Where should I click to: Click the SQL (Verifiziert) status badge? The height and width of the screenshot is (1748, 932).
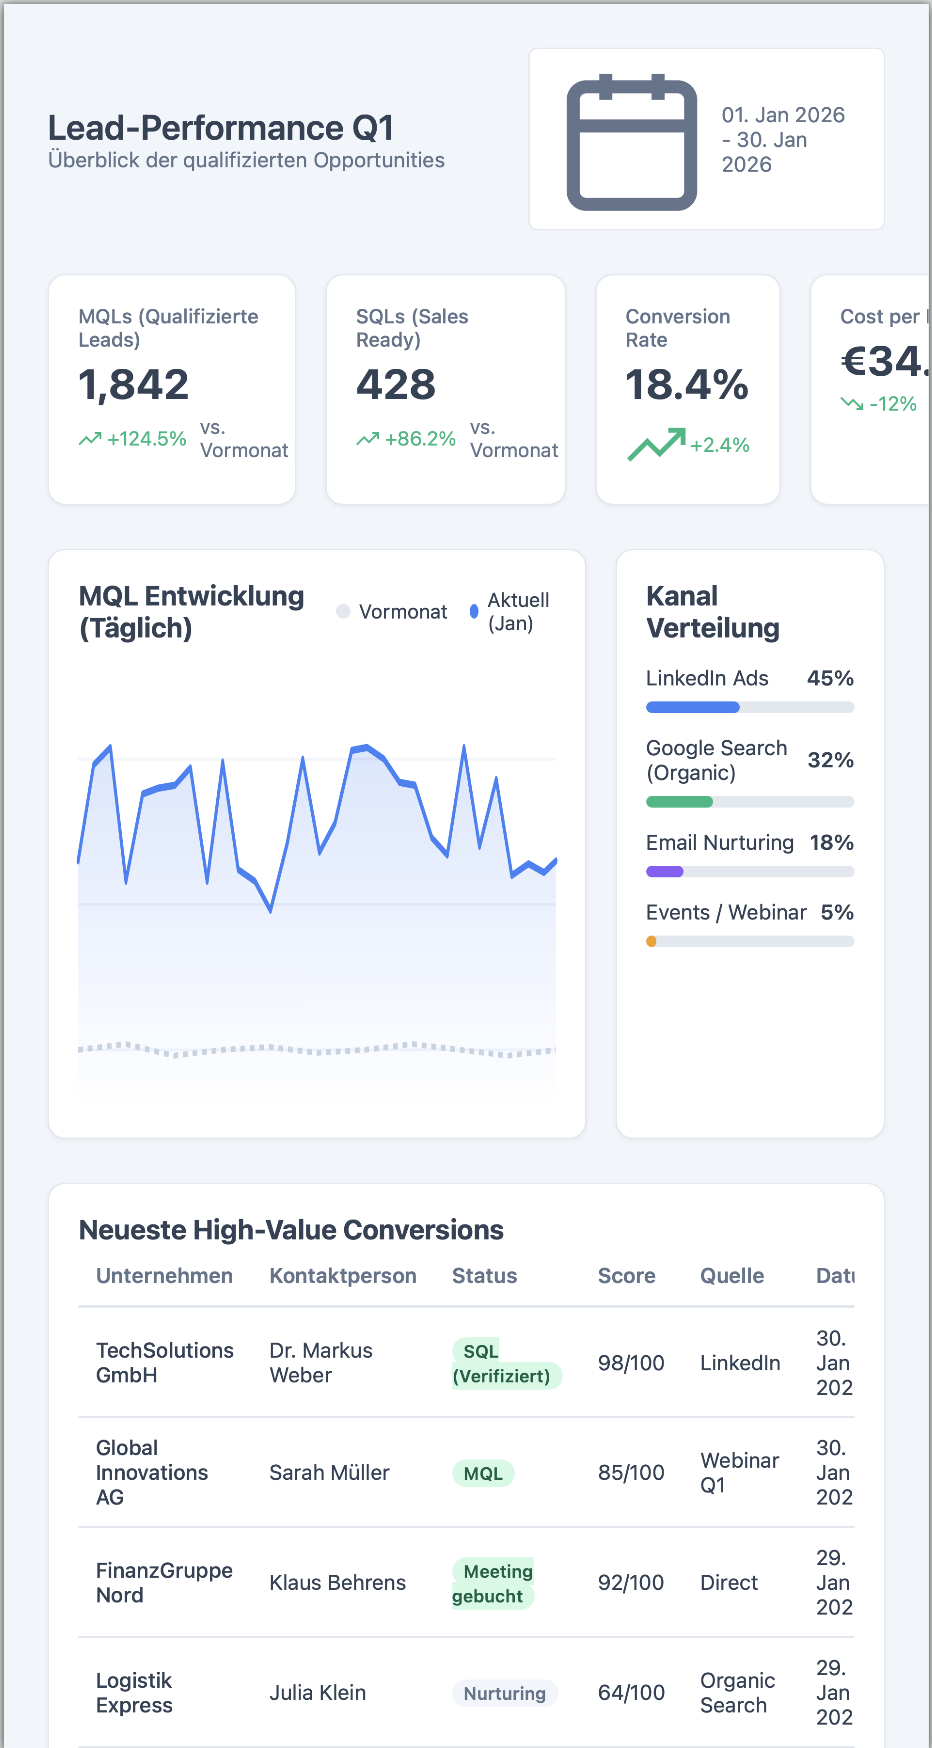click(x=506, y=1363)
